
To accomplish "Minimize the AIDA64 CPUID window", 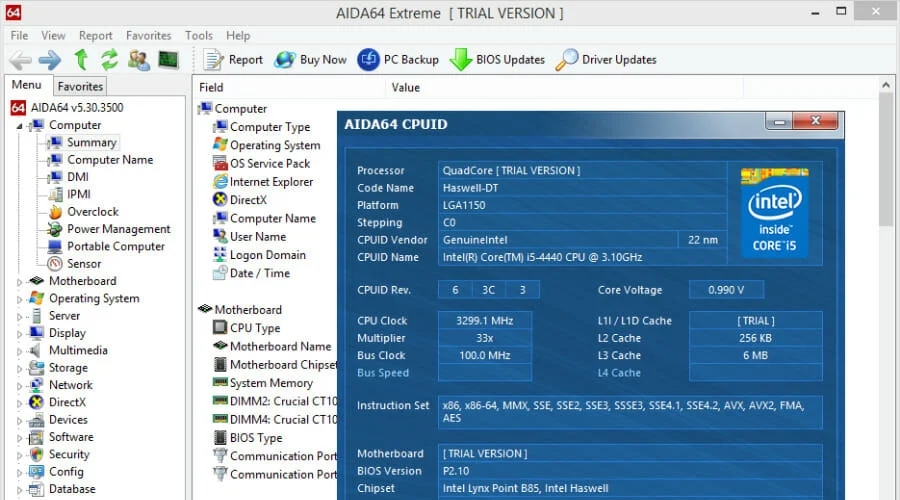I will 779,121.
